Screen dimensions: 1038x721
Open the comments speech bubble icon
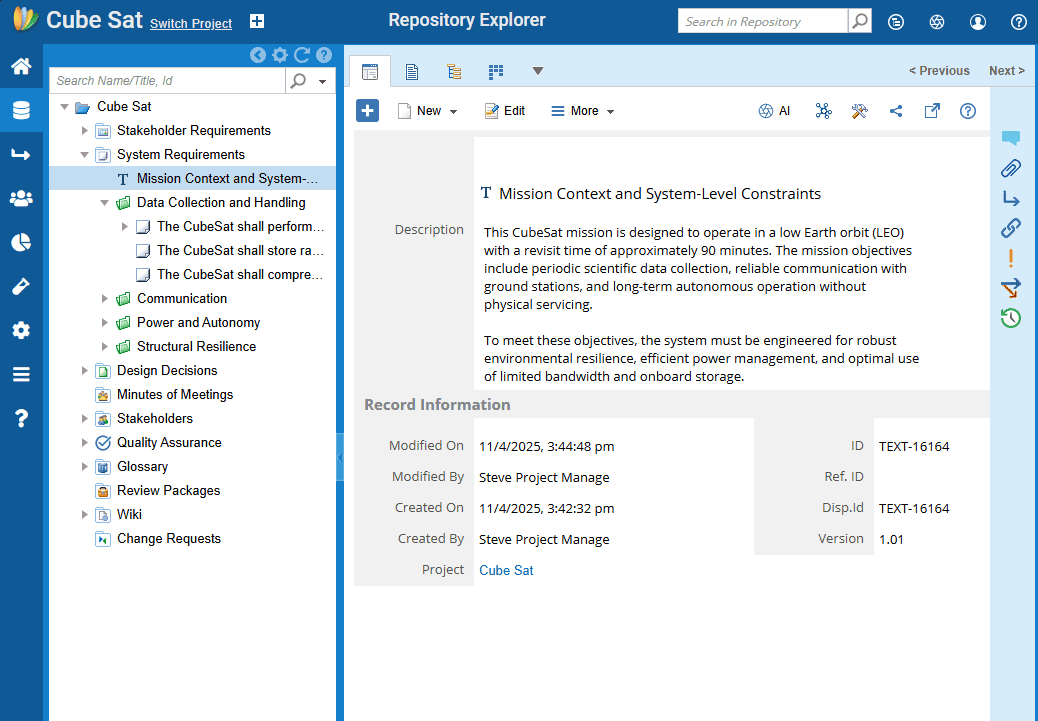pyautogui.click(x=1011, y=138)
